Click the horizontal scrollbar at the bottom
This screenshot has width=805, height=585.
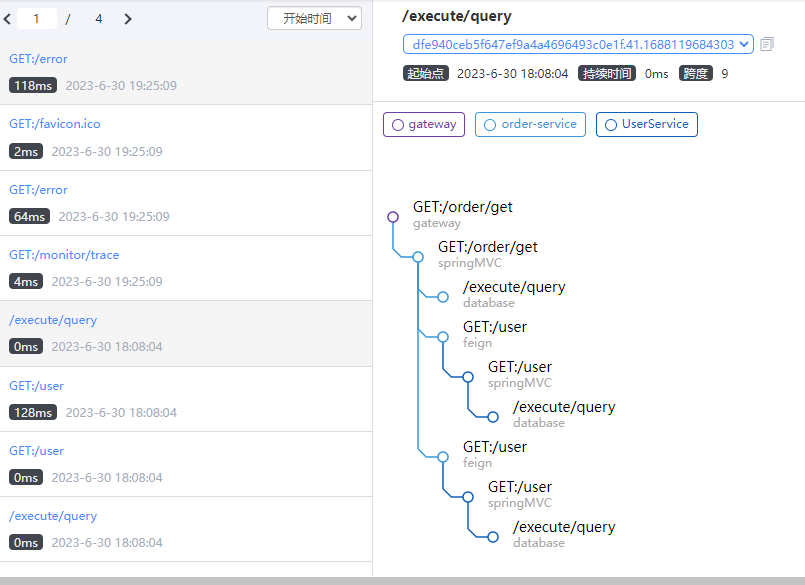coord(400,580)
